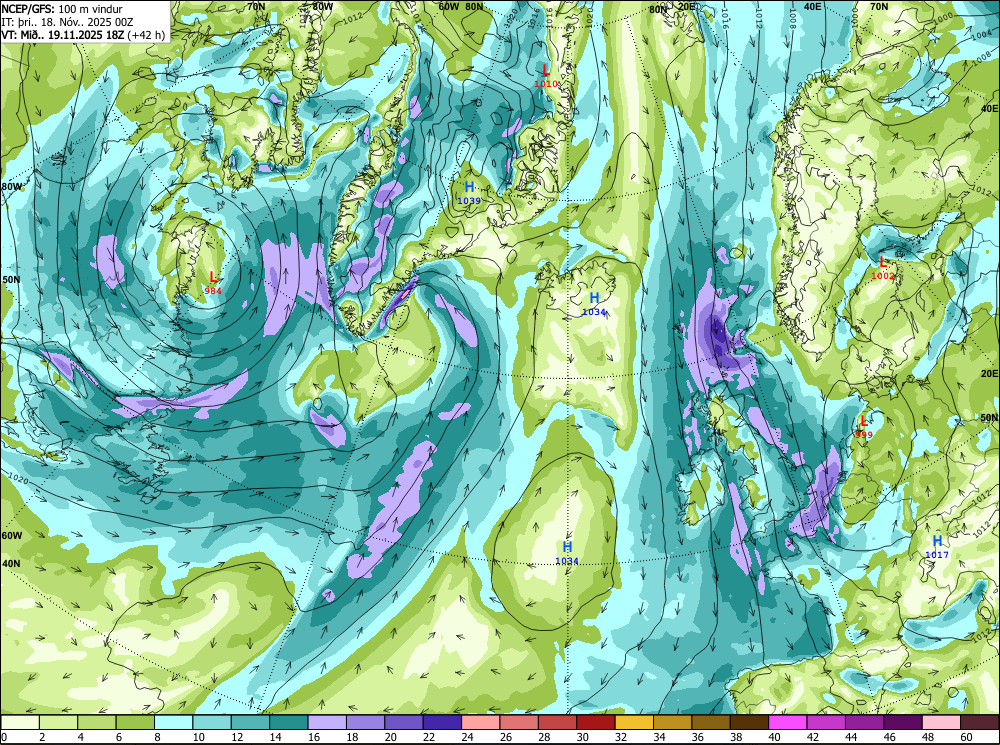This screenshot has height=745, width=1000.
Task: Pick the legend swatch between 6 and 8
Action: coord(135,722)
